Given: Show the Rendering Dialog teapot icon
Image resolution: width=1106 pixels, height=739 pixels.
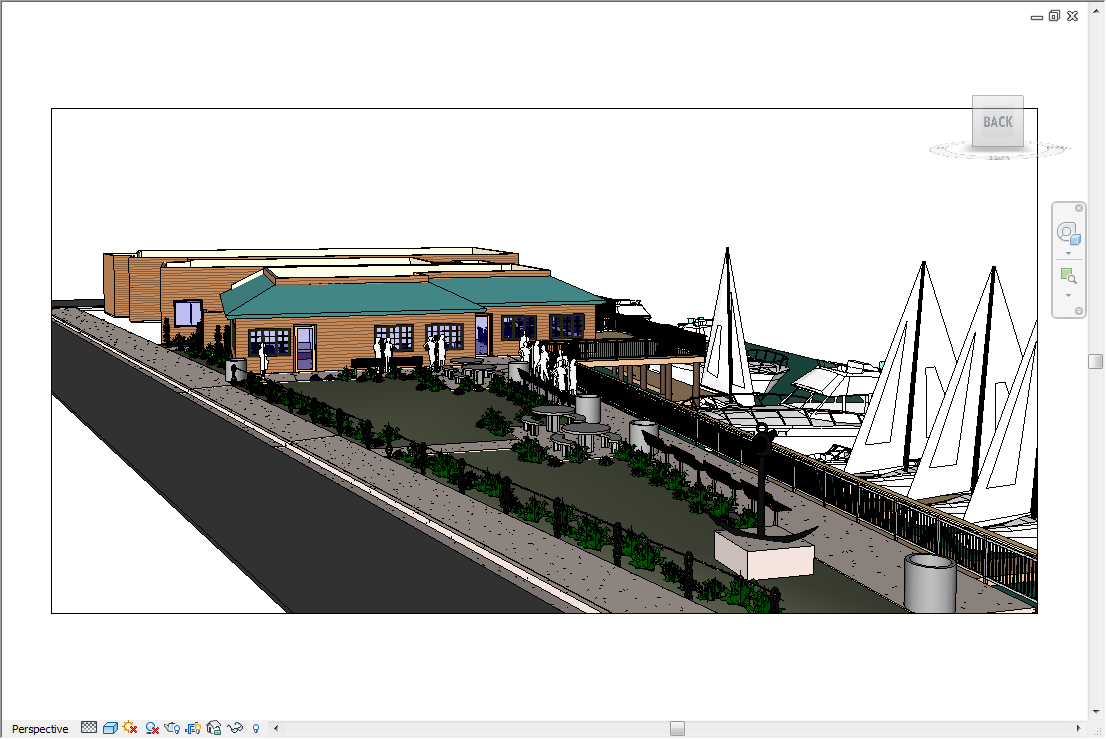Looking at the screenshot, I should pyautogui.click(x=172, y=728).
